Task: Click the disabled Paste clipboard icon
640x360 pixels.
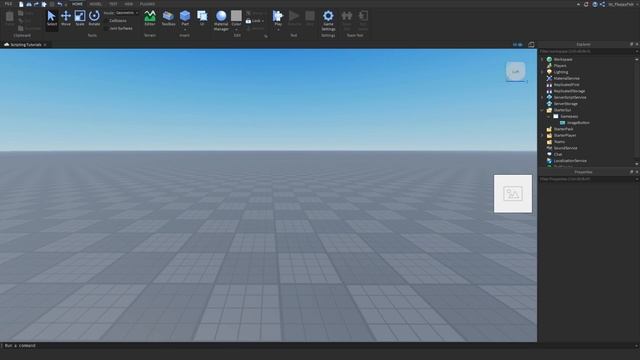Action: pyautogui.click(x=10, y=18)
